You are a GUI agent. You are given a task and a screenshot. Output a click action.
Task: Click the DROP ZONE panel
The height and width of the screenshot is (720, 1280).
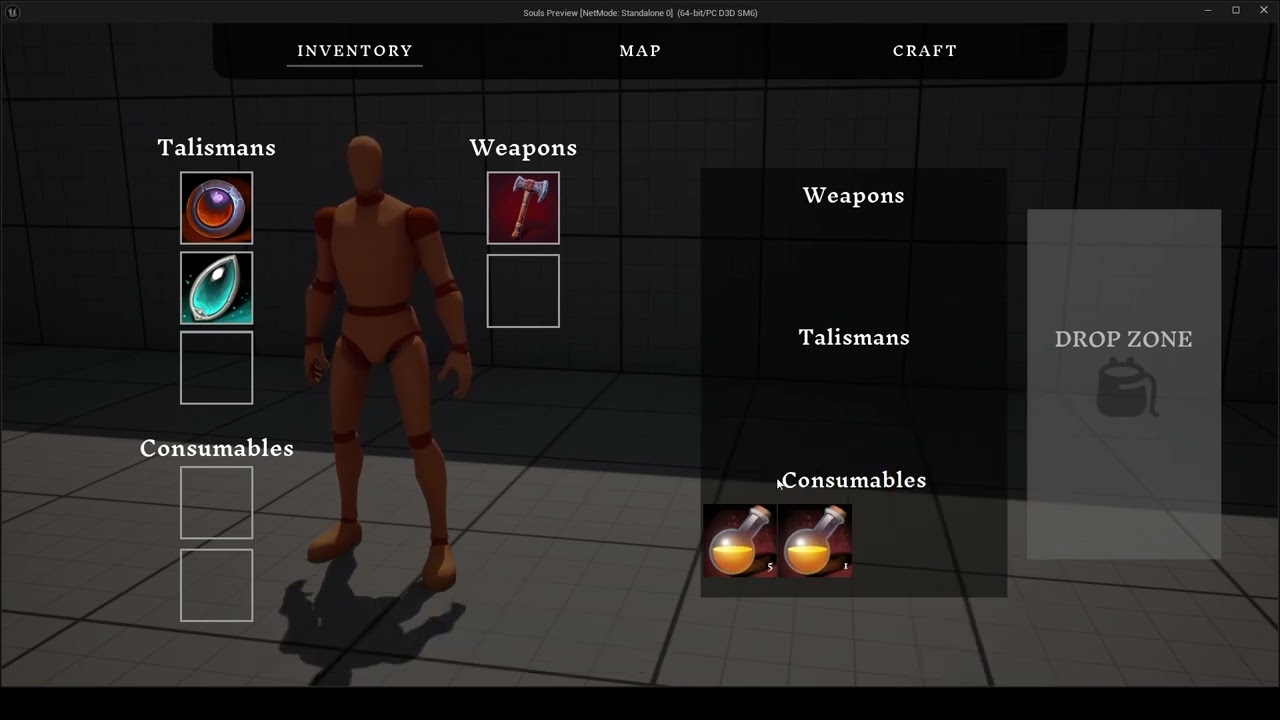tap(1124, 384)
